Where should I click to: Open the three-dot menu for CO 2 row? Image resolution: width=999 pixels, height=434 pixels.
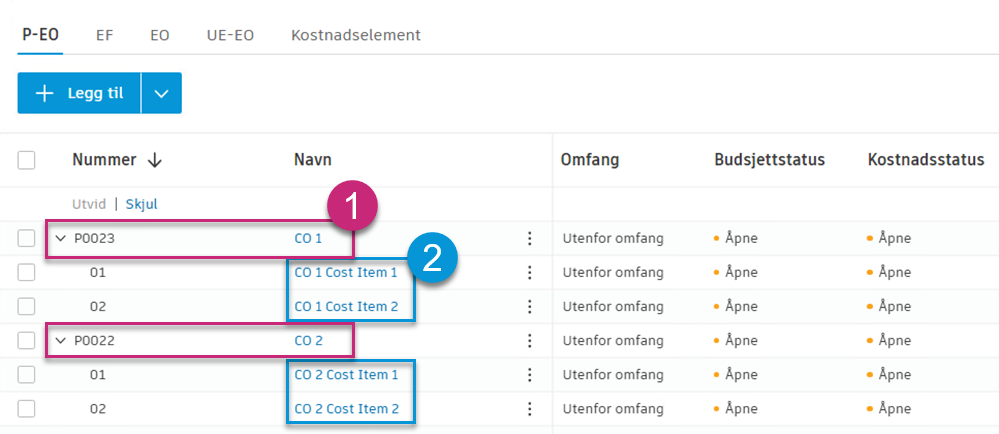click(530, 341)
